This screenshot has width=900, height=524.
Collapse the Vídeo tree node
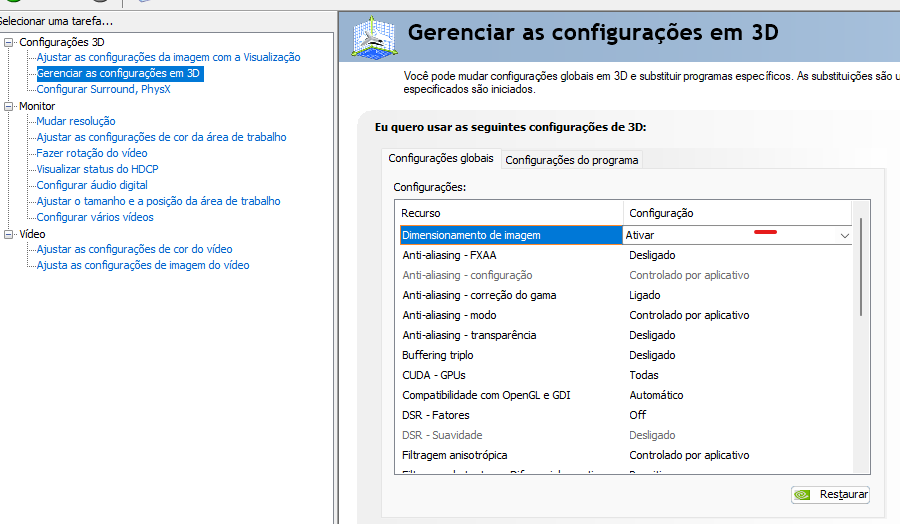[x=9, y=234]
